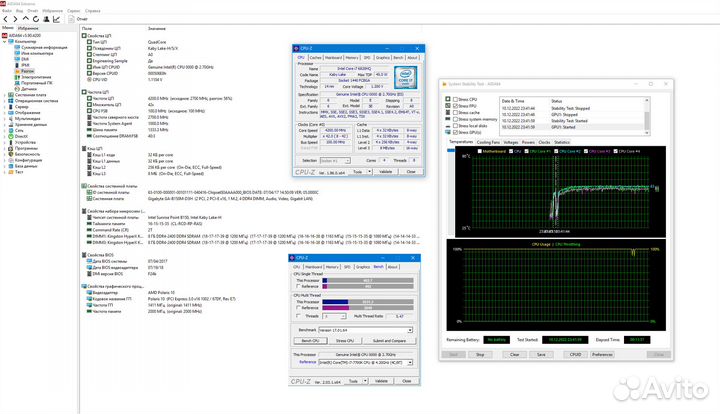Enable Stress cache checkbox
Screen dimensions: 720x414
coord(456,112)
